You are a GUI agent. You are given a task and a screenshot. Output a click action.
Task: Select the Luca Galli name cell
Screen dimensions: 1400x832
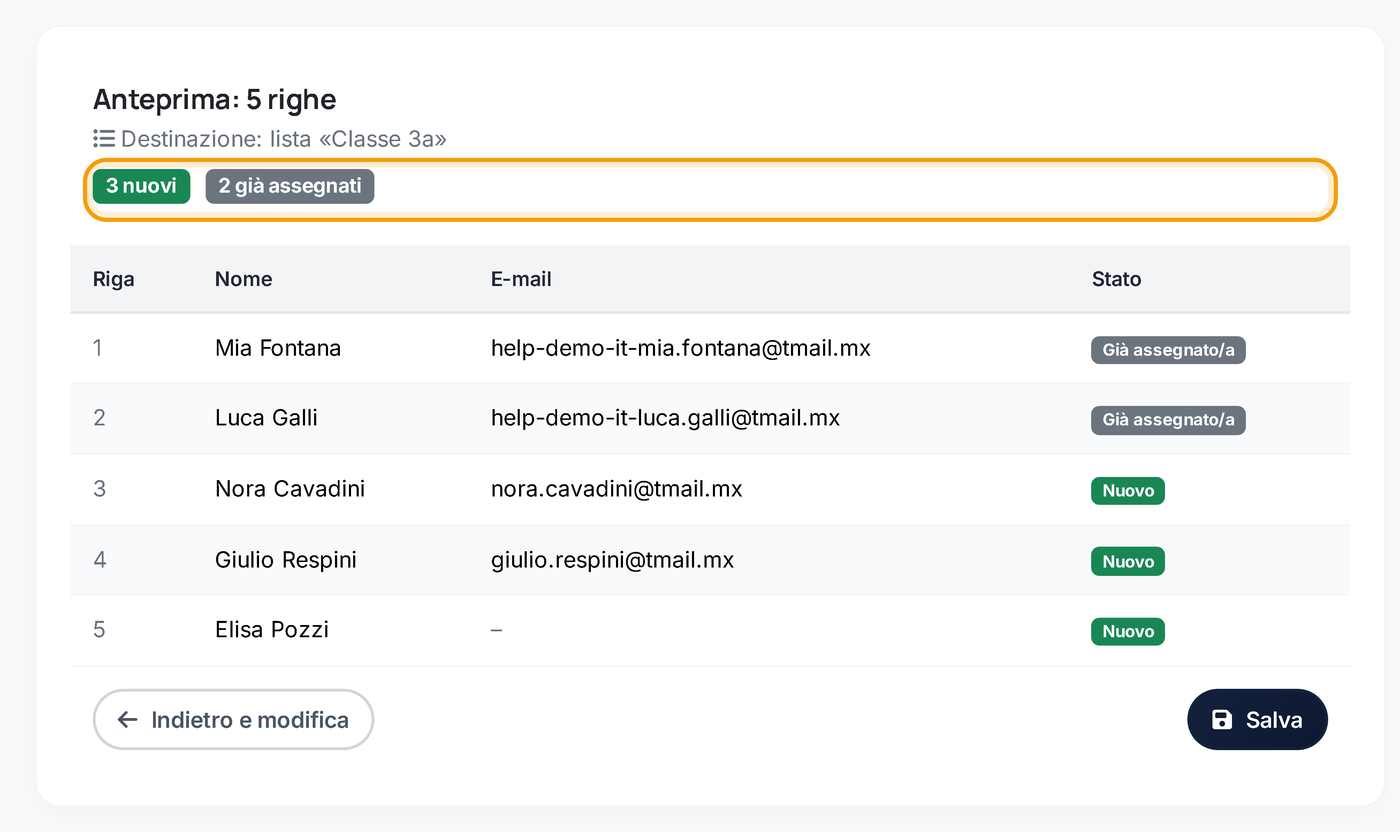[266, 418]
